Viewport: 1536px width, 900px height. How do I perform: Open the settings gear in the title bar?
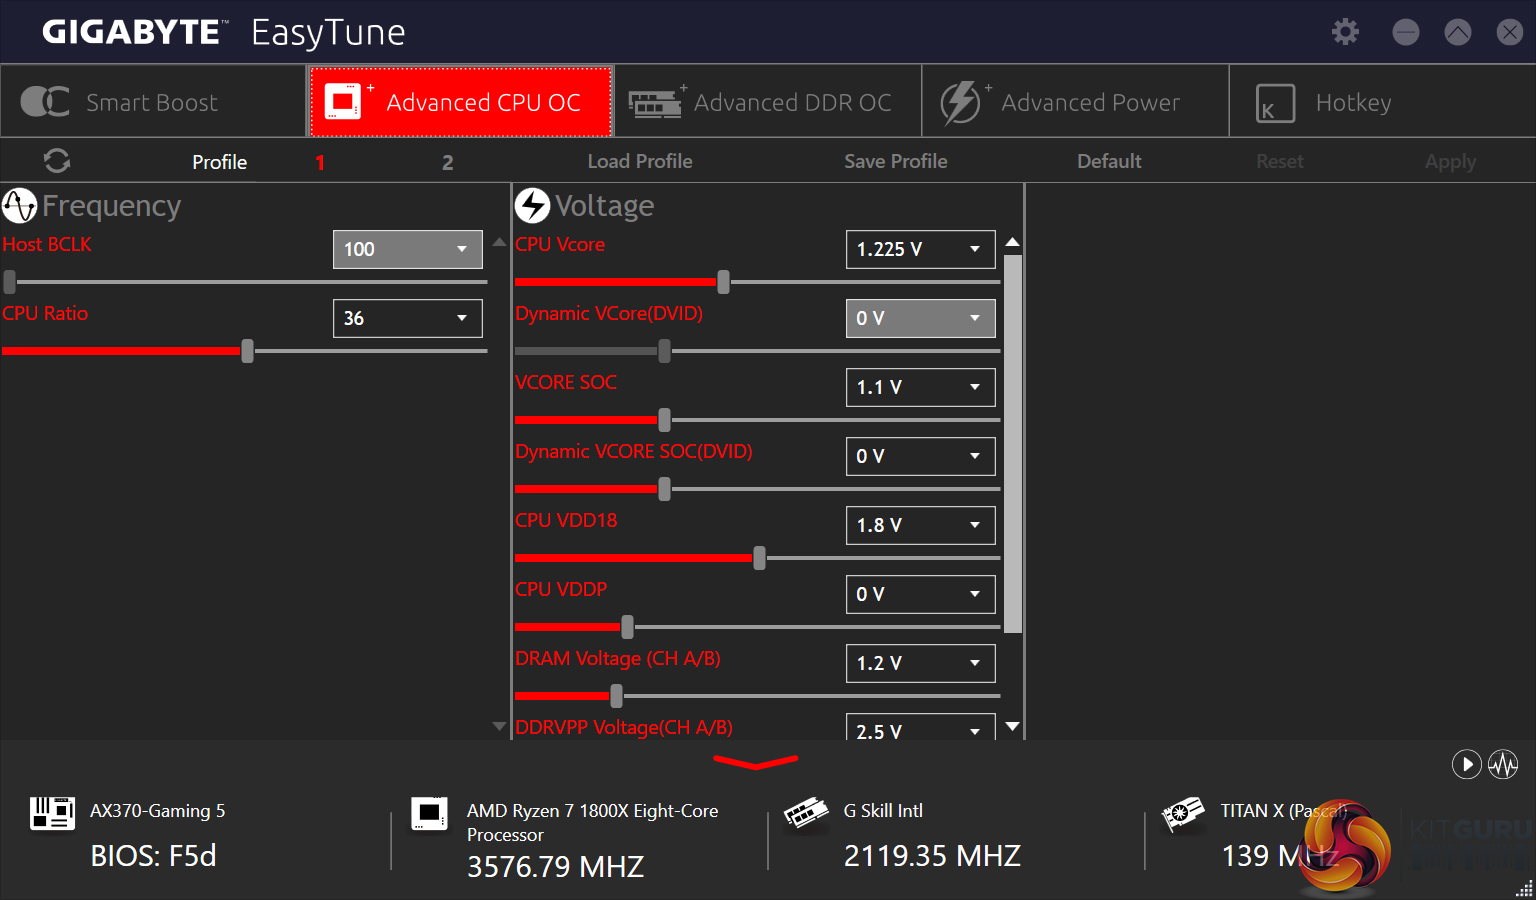[1345, 32]
